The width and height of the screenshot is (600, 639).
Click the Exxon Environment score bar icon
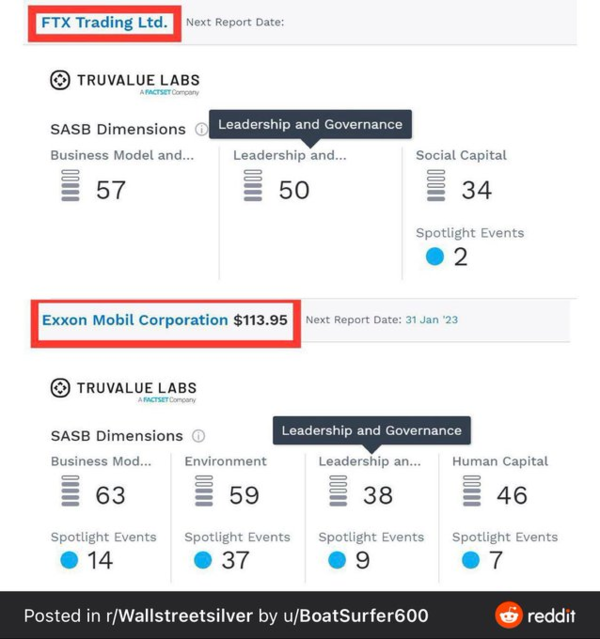click(x=204, y=493)
